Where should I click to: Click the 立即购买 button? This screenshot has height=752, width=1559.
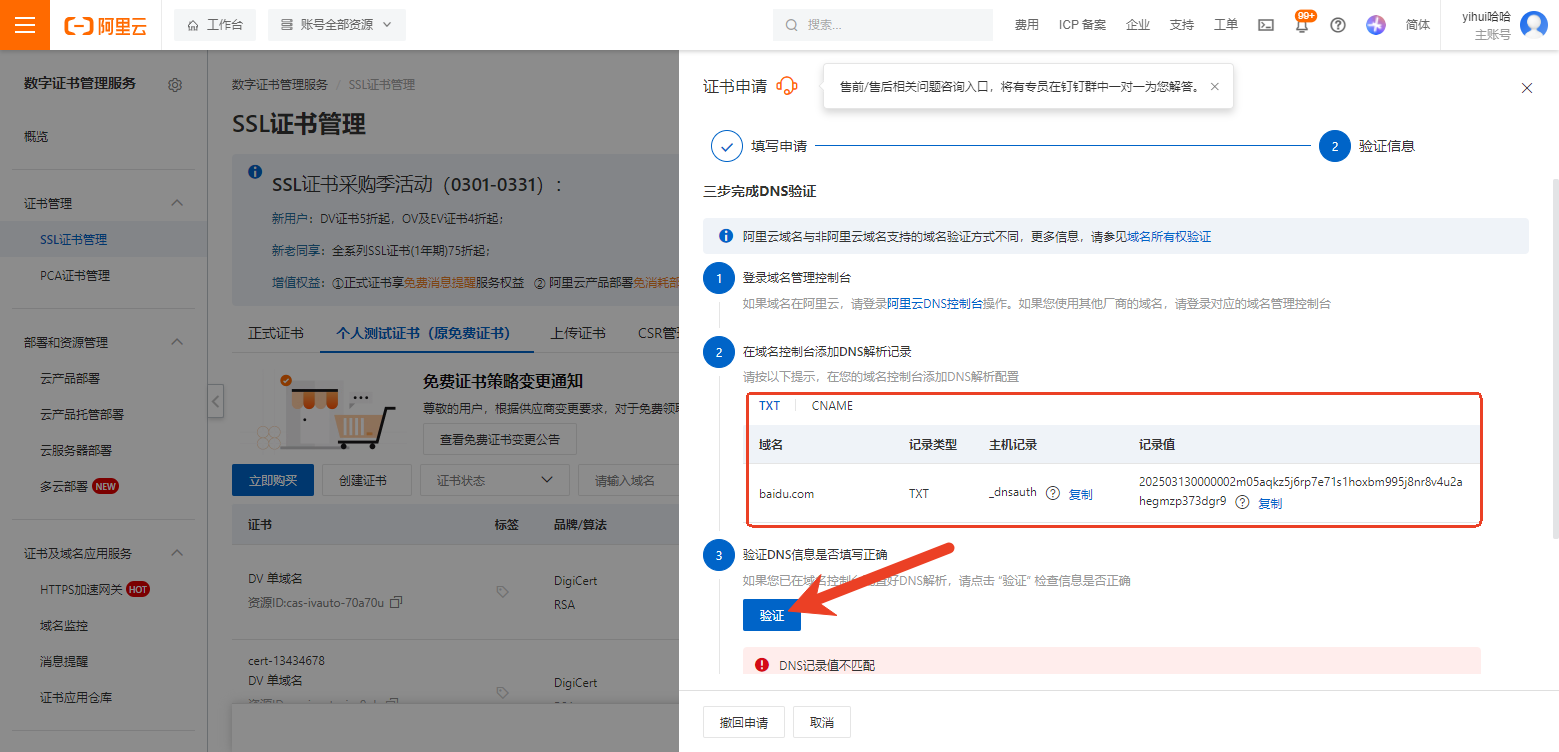pos(273,480)
